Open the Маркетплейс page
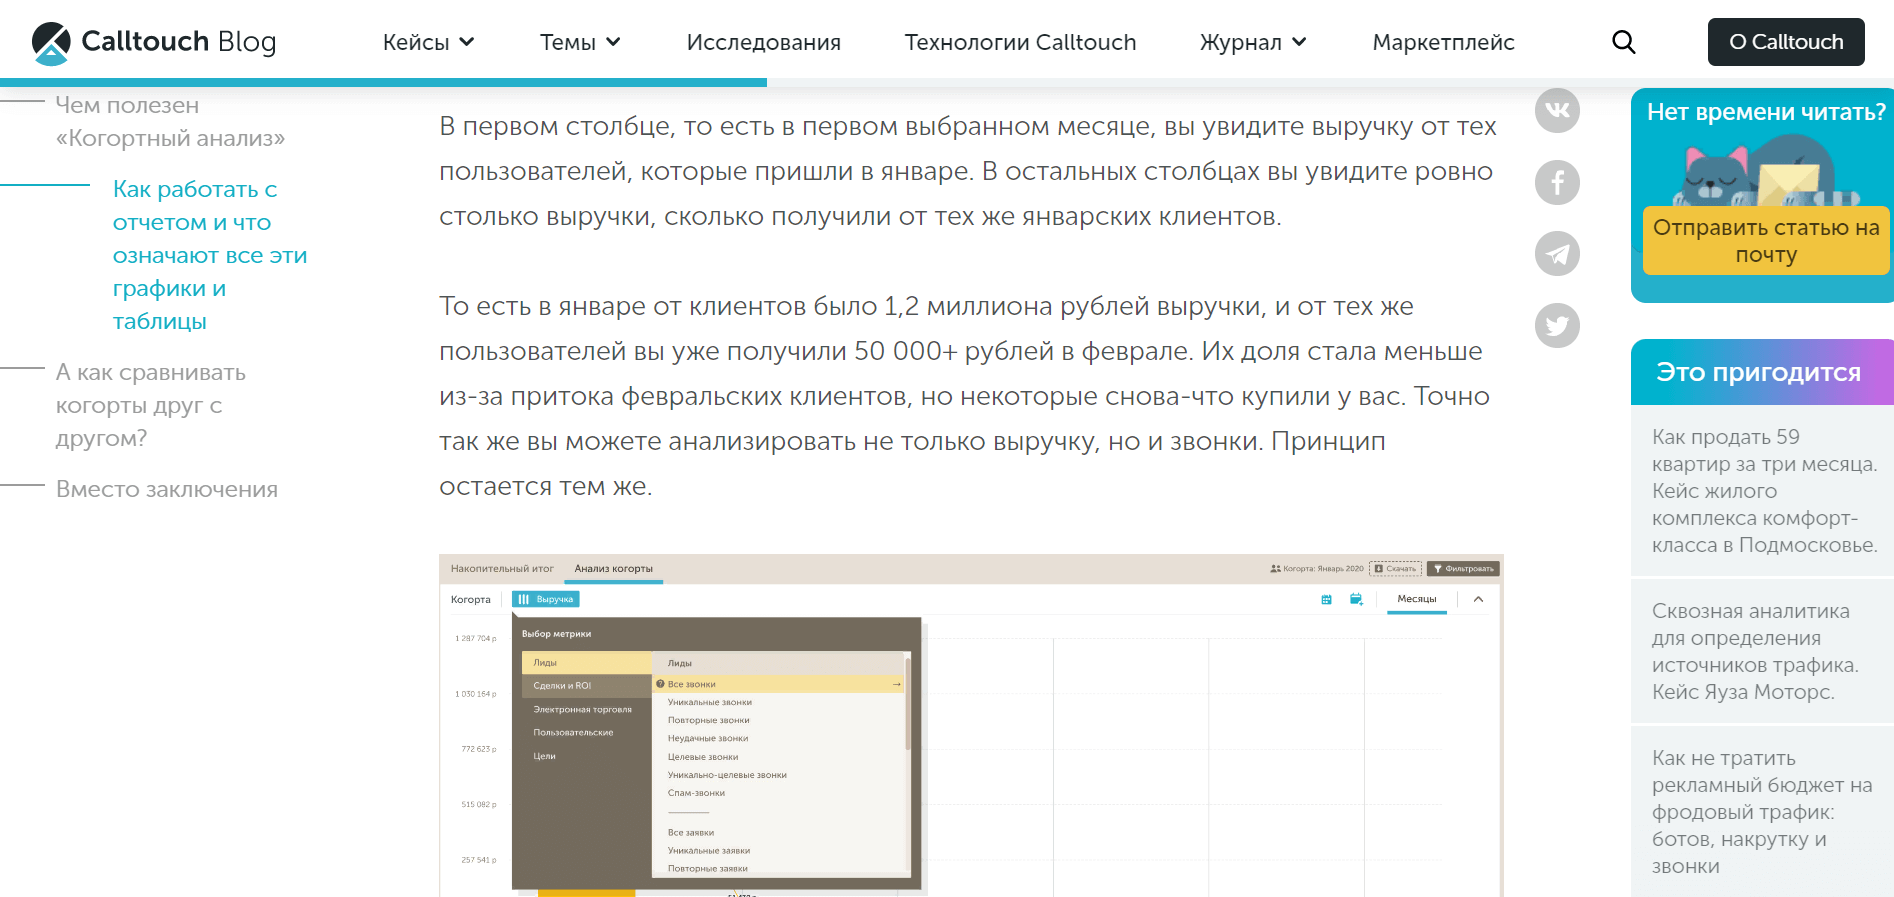1894x897 pixels. click(1442, 42)
